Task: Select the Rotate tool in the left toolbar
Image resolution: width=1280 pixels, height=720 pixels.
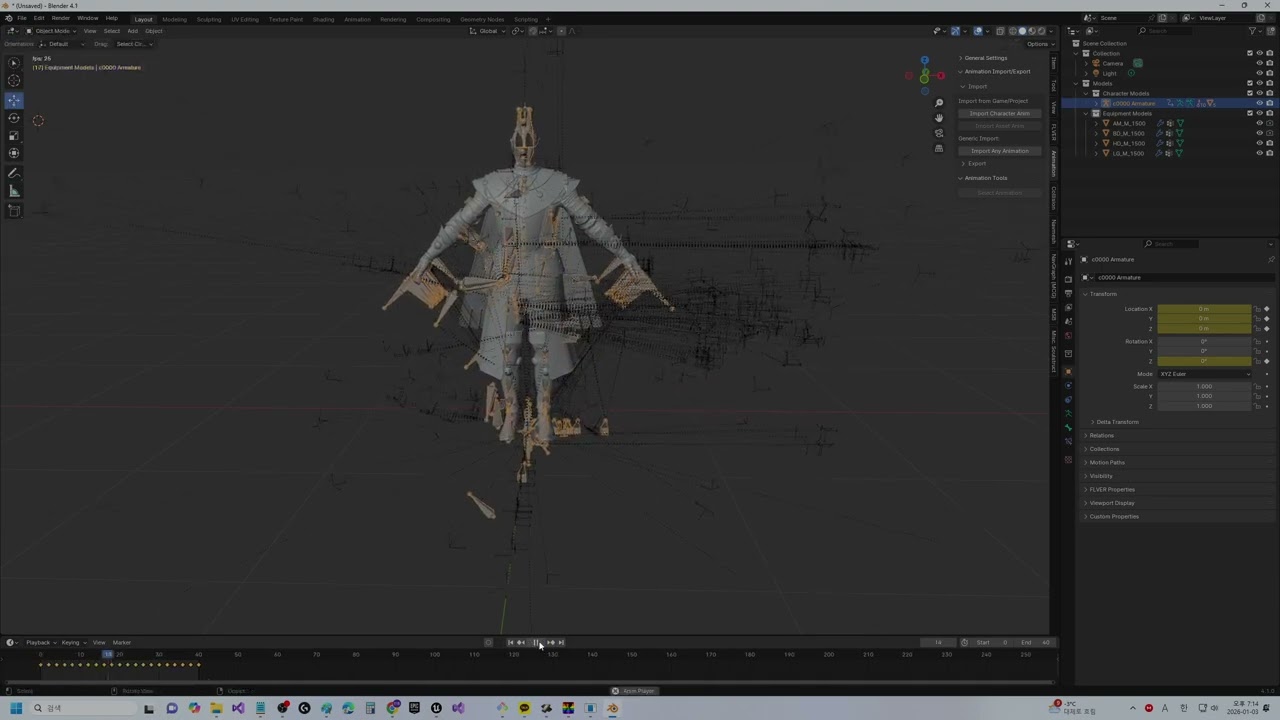Action: [14, 118]
